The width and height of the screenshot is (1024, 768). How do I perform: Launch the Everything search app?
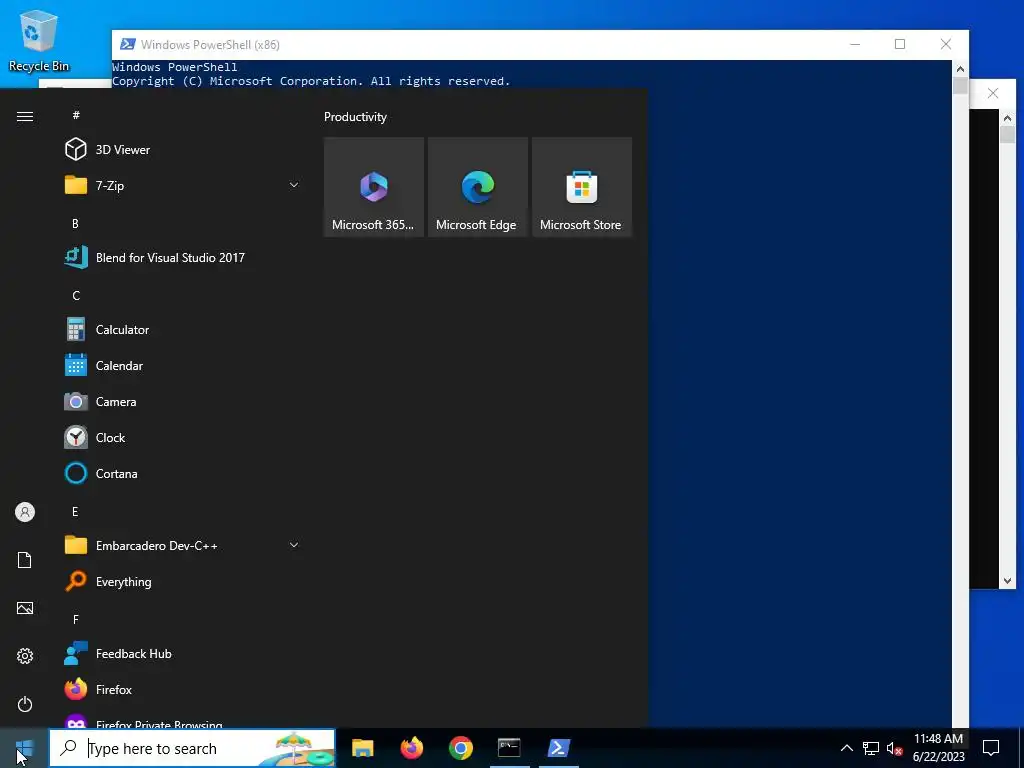pos(182,581)
